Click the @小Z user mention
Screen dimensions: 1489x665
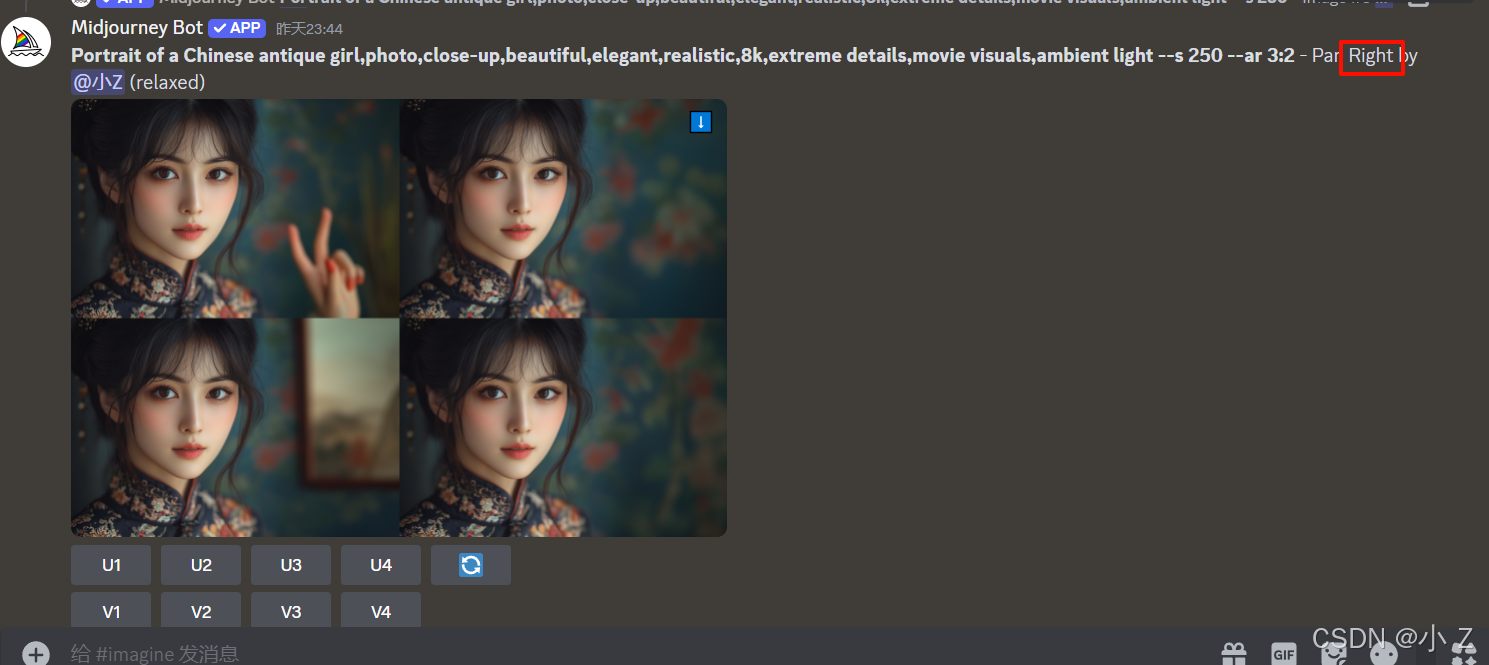98,82
